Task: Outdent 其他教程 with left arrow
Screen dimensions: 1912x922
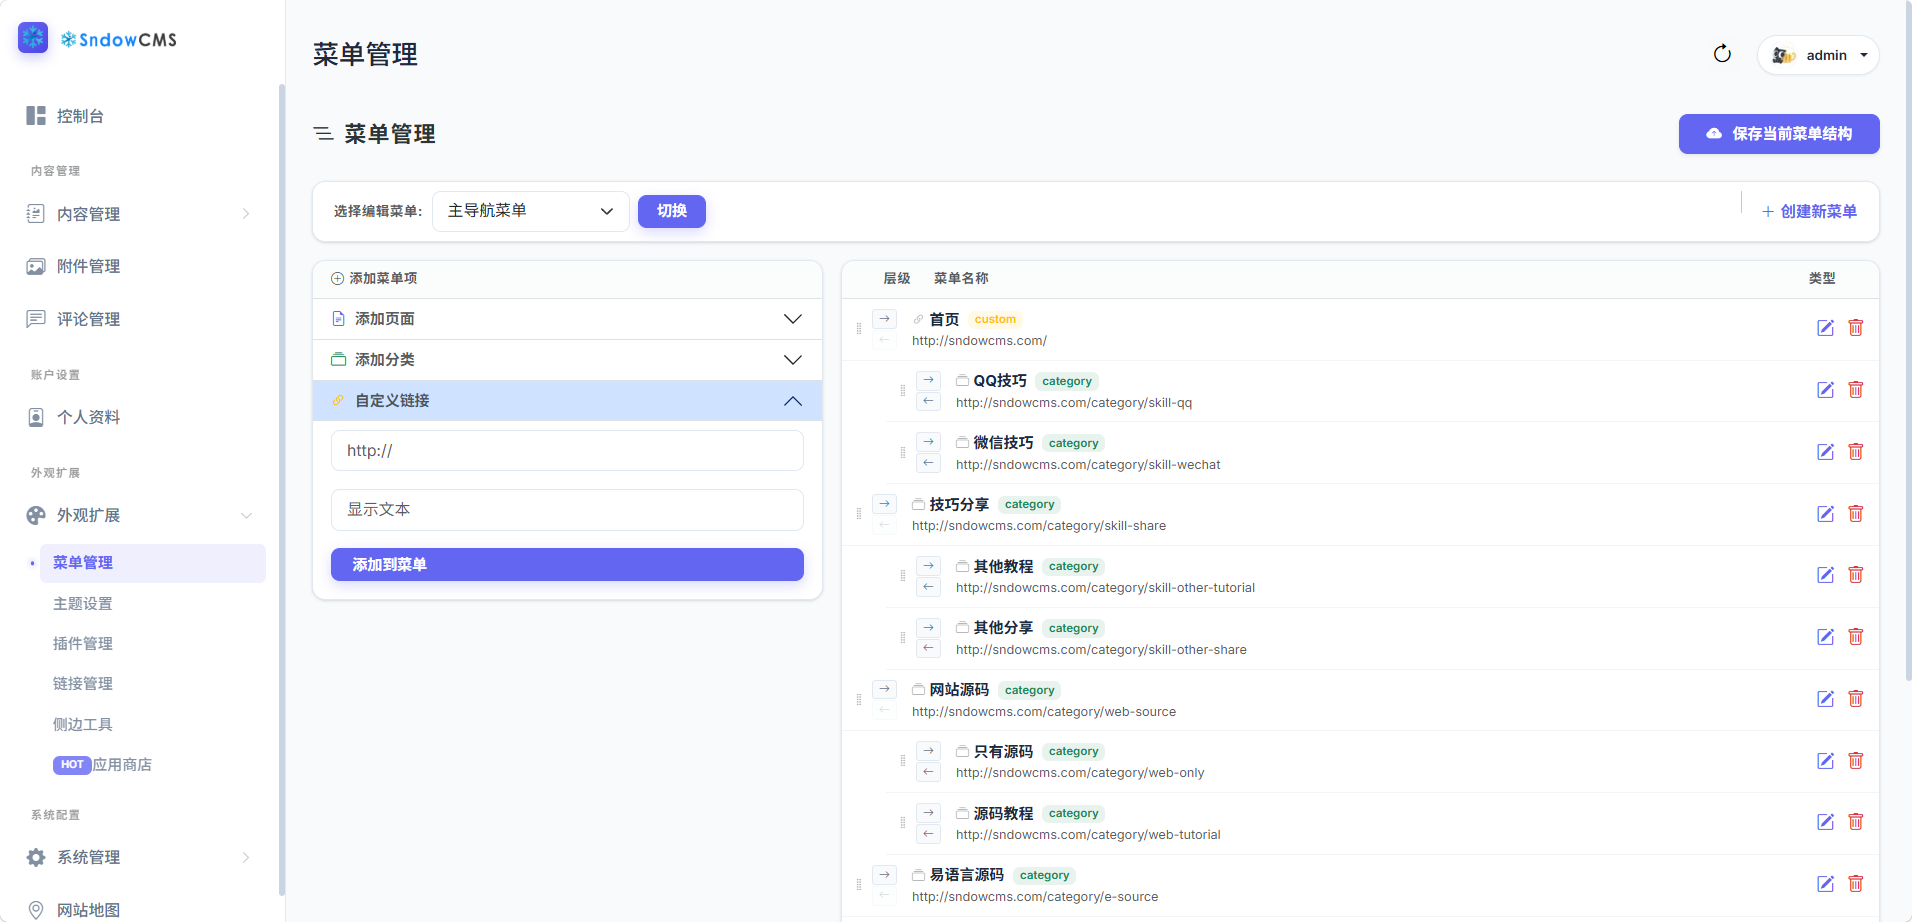Action: click(x=929, y=587)
